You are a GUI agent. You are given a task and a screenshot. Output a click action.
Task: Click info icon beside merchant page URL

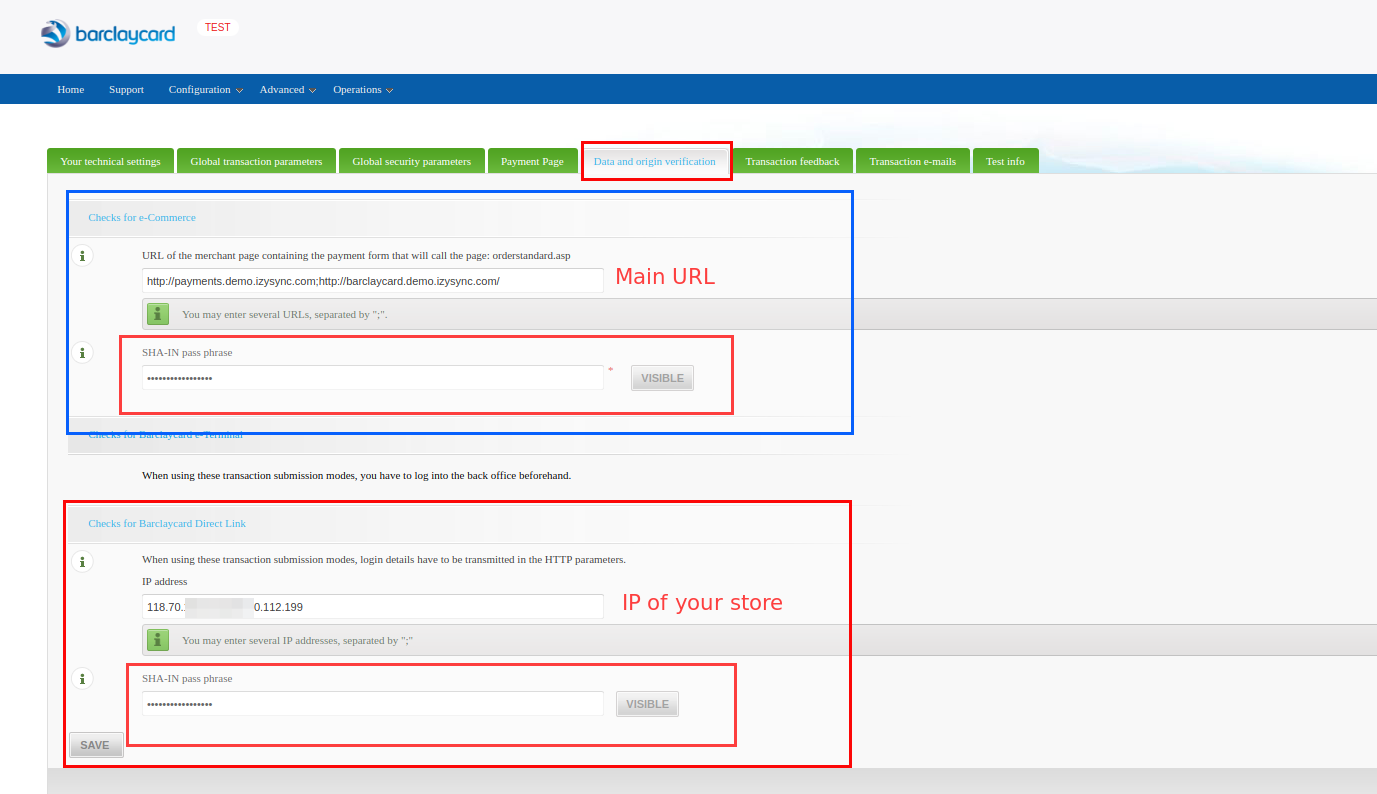[x=82, y=256]
